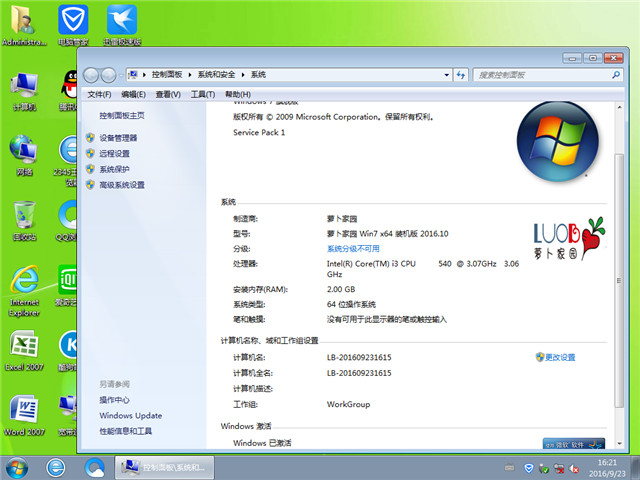Click 更改设置 link

pyautogui.click(x=560, y=358)
